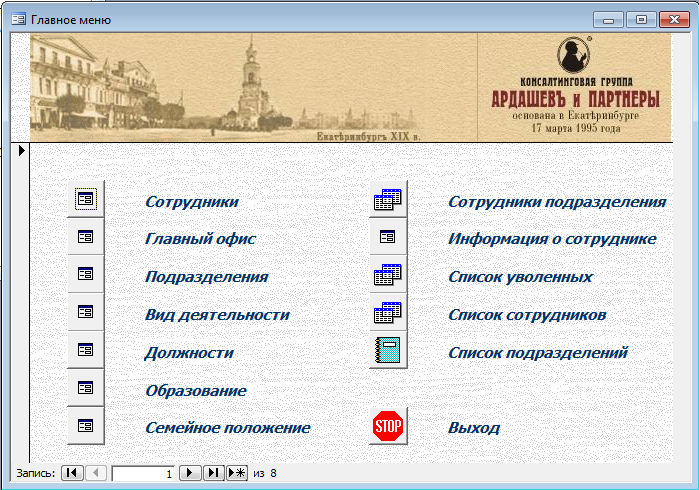This screenshot has width=699, height=490.
Task: Go to the next record
Action: click(189, 473)
